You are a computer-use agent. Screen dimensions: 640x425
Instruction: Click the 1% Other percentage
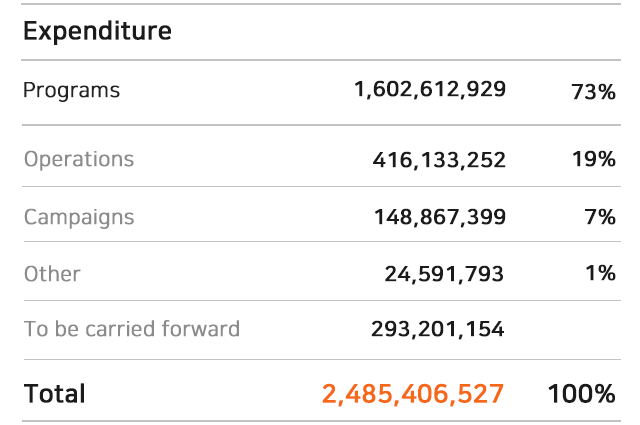(600, 273)
